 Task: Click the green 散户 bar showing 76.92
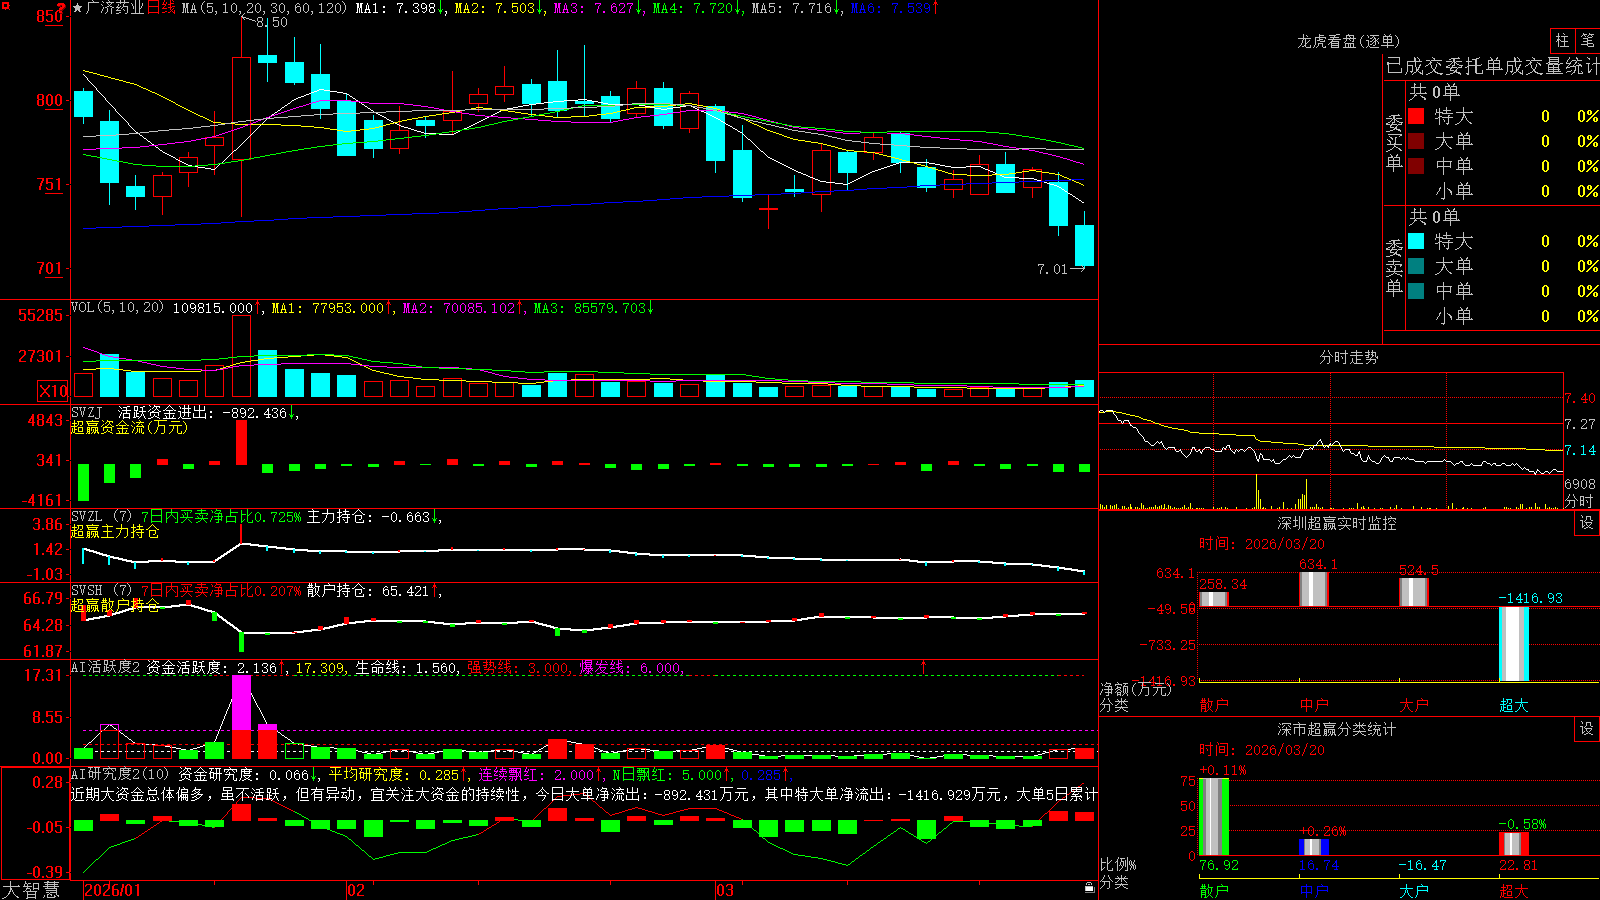coord(1213,817)
